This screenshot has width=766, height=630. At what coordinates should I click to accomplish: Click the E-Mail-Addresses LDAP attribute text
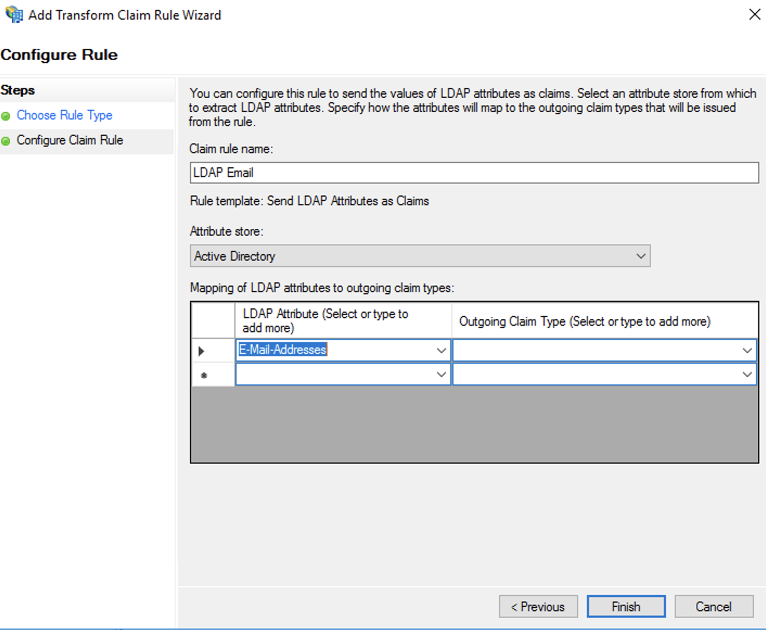point(282,350)
